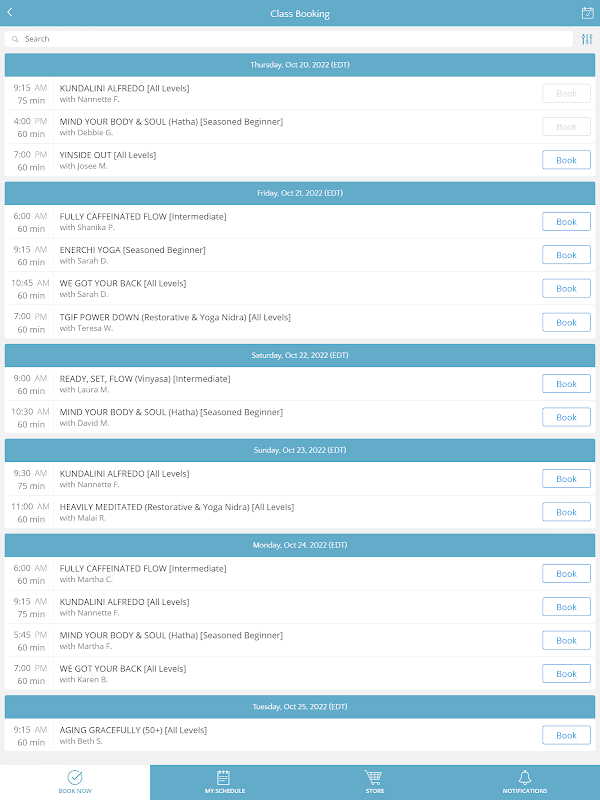Open the My Schedule calendar icon

pos(224,777)
